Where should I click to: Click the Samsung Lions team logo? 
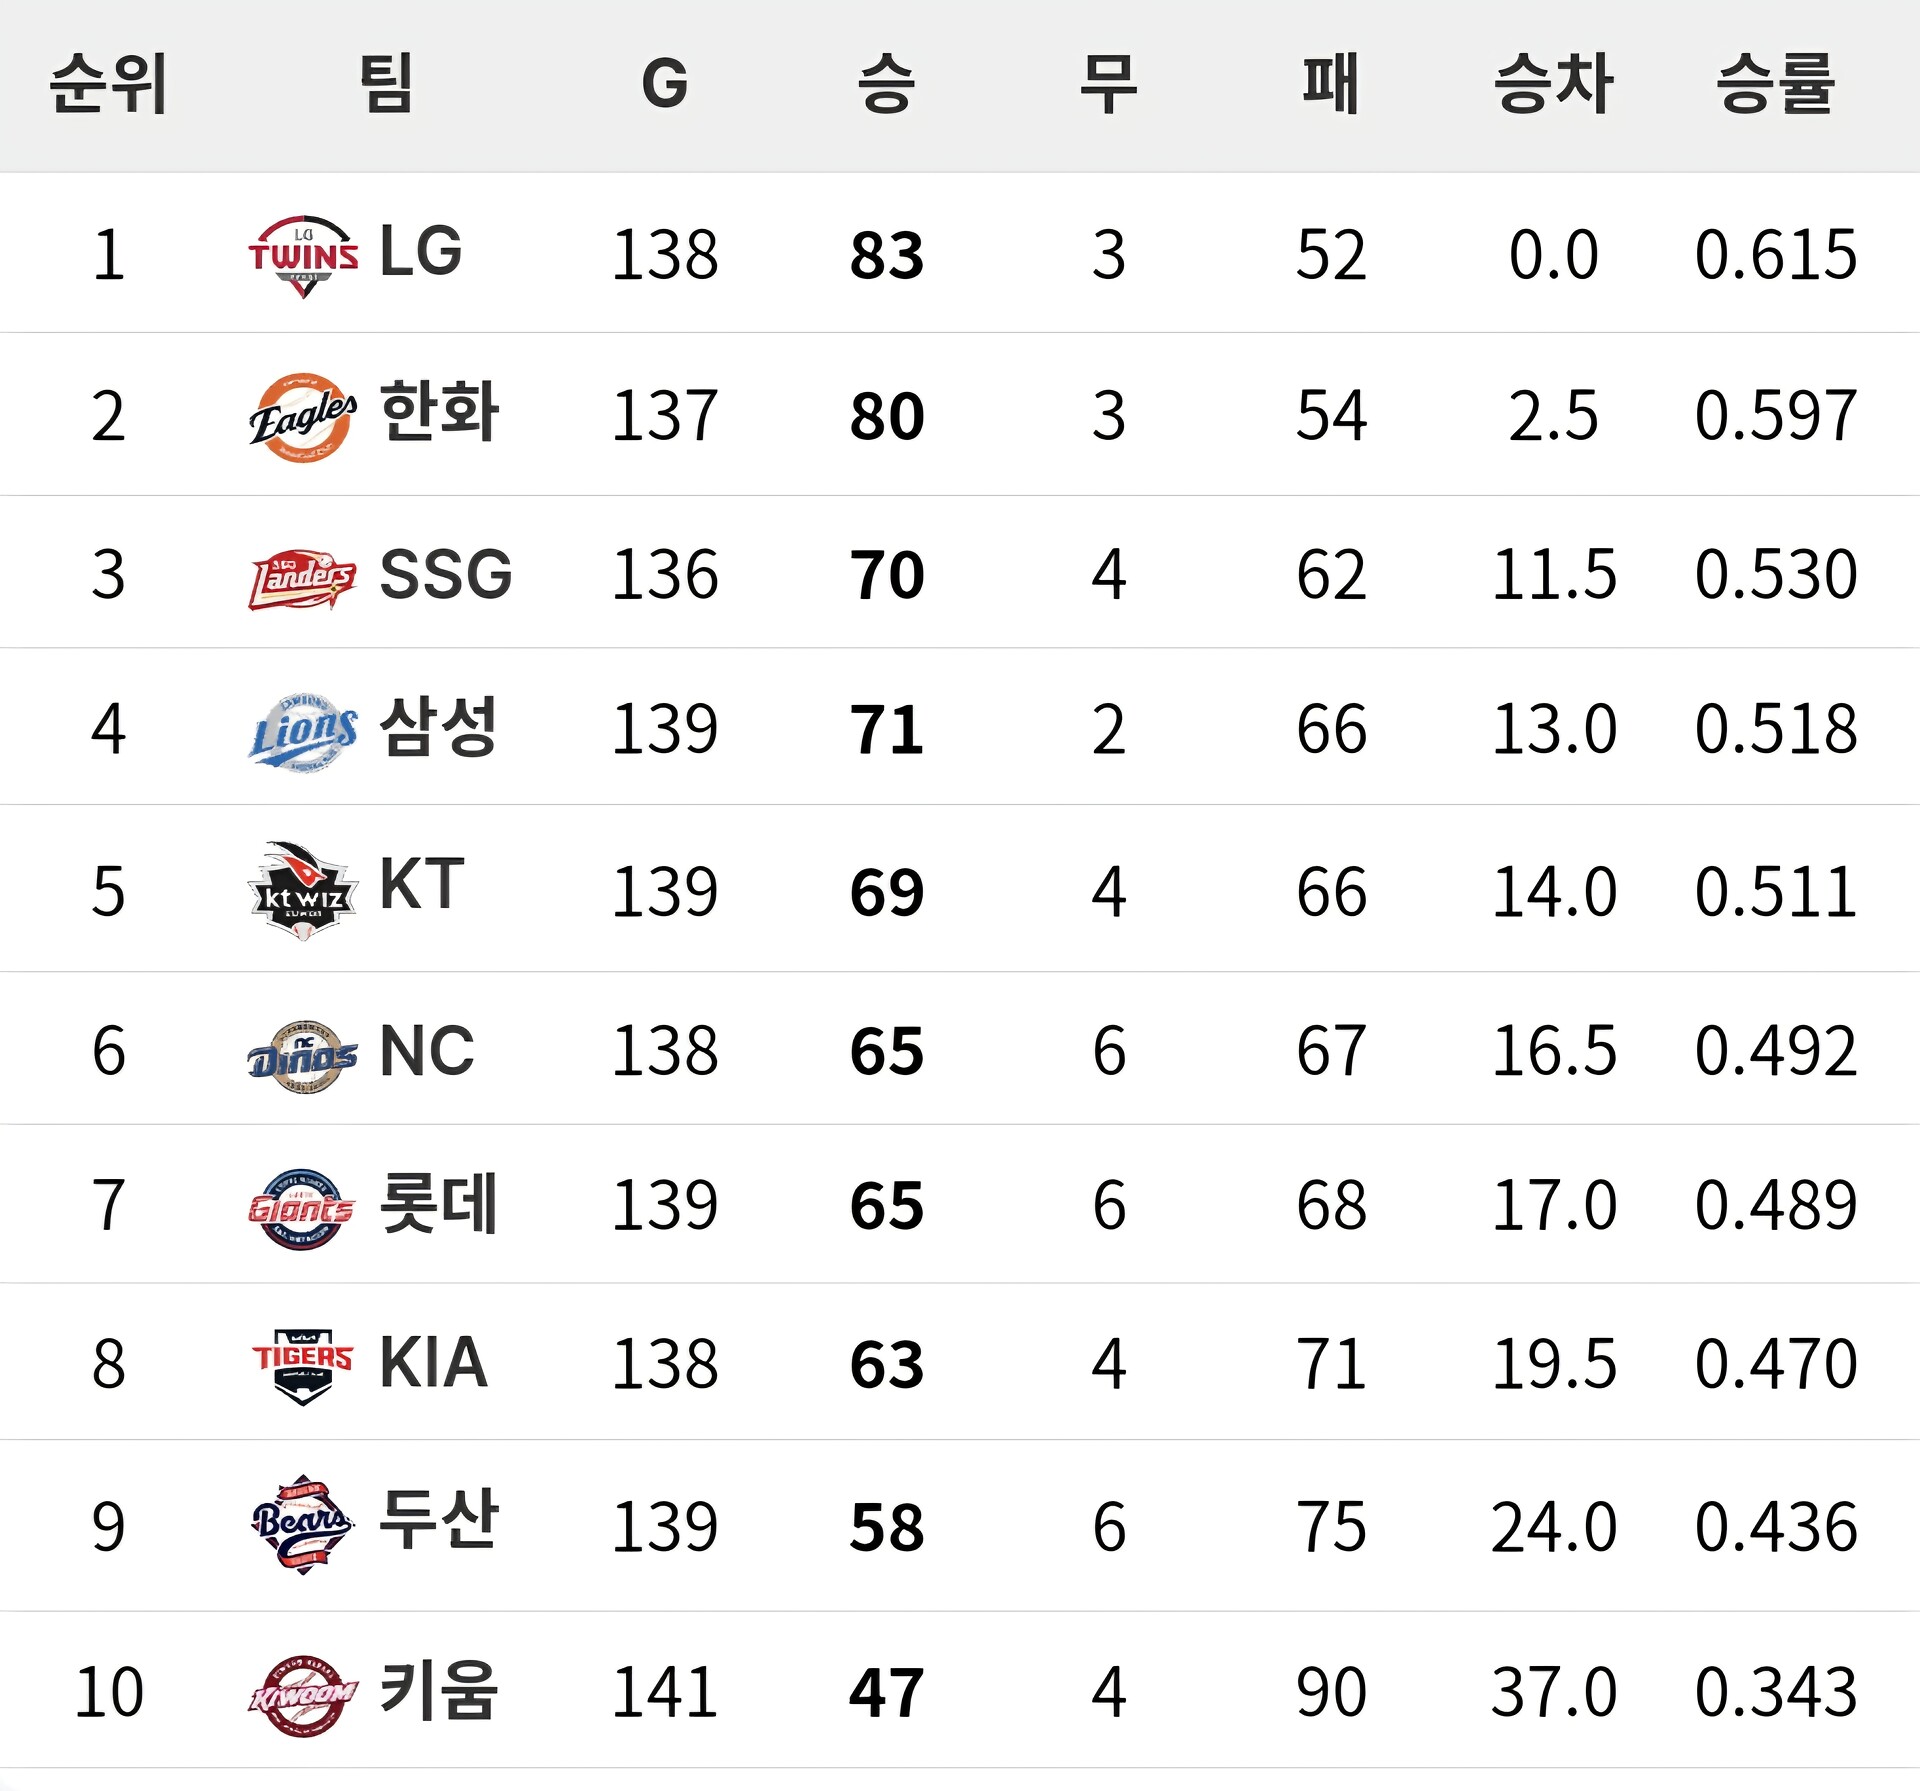303,732
